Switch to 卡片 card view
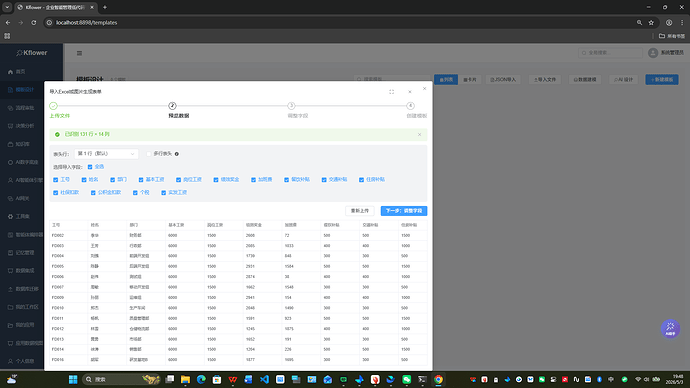Viewport: 690px width, 388px height. tap(470, 80)
